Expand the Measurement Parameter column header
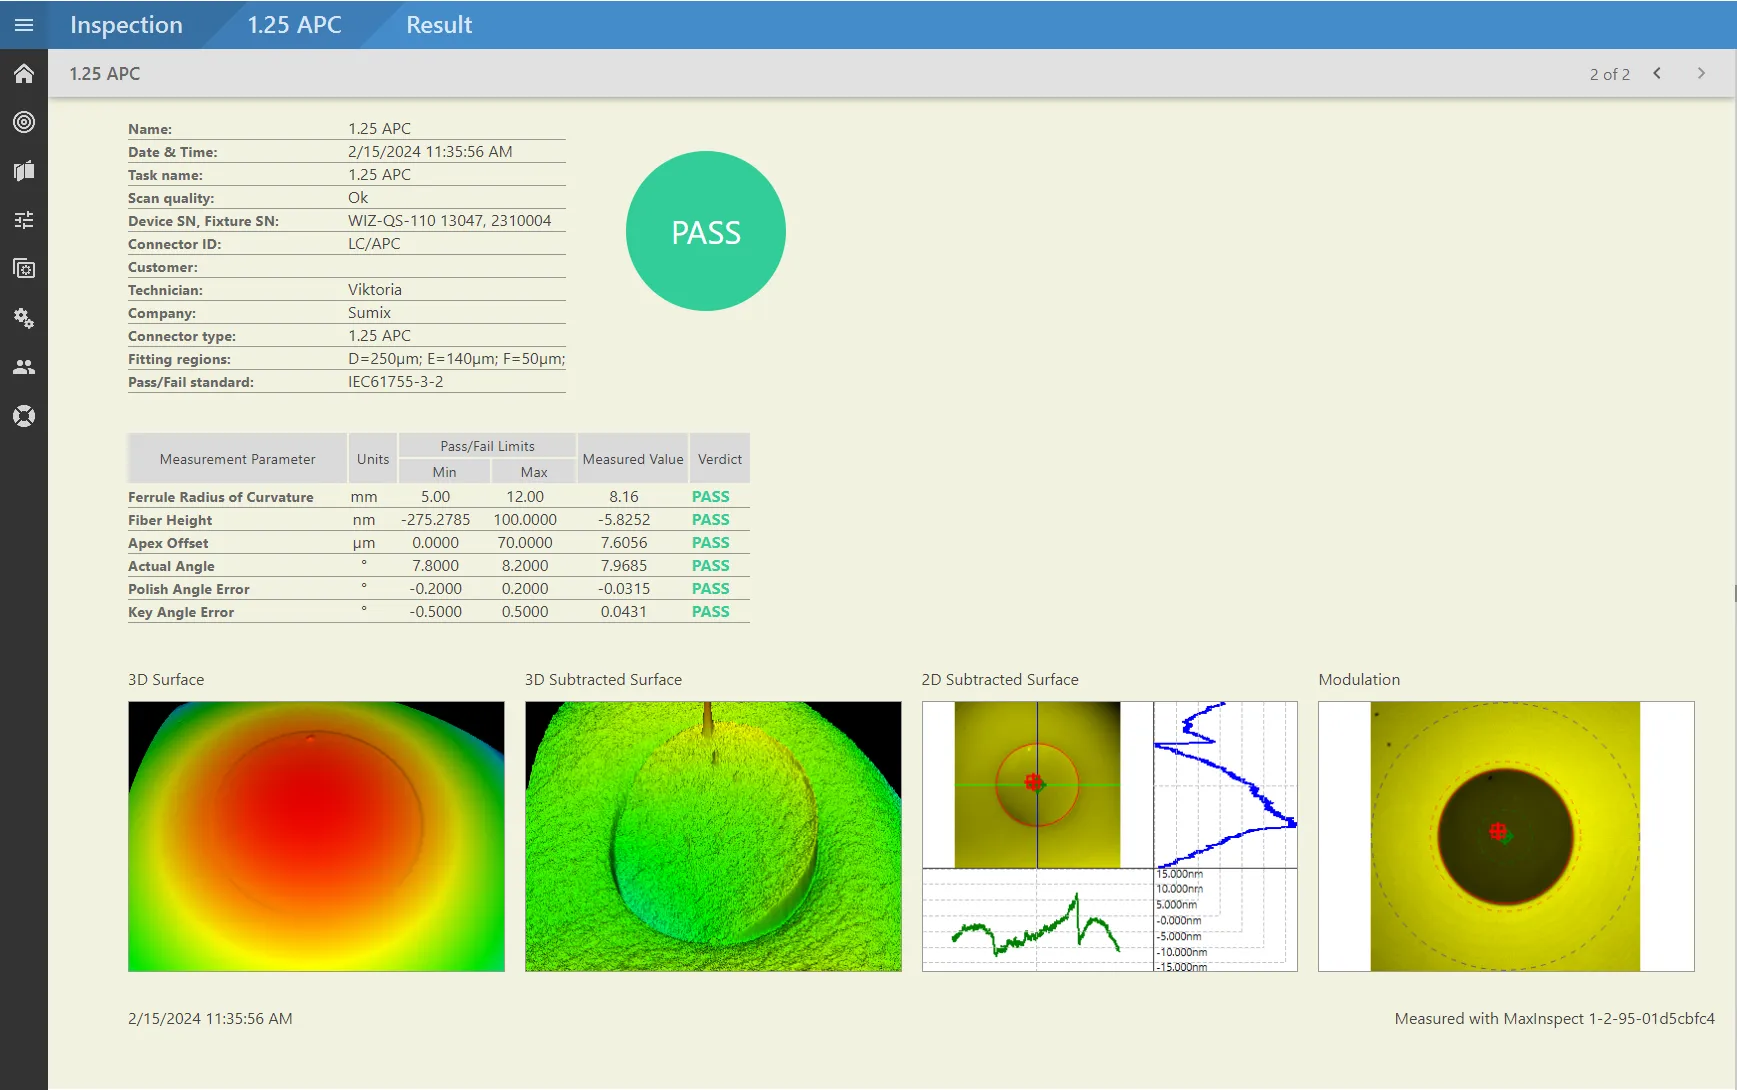The height and width of the screenshot is (1090, 1737). pyautogui.click(x=237, y=458)
